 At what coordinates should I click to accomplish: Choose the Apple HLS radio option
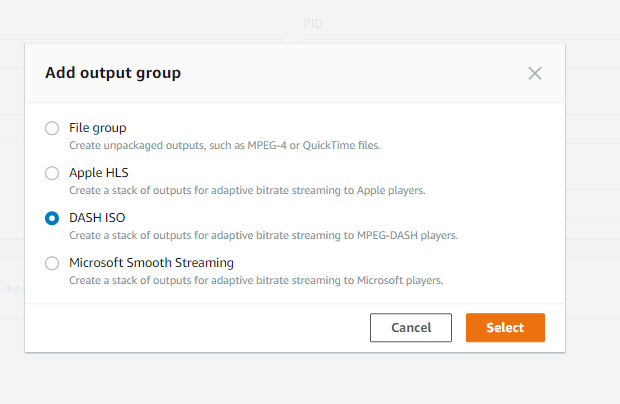pyautogui.click(x=52, y=173)
